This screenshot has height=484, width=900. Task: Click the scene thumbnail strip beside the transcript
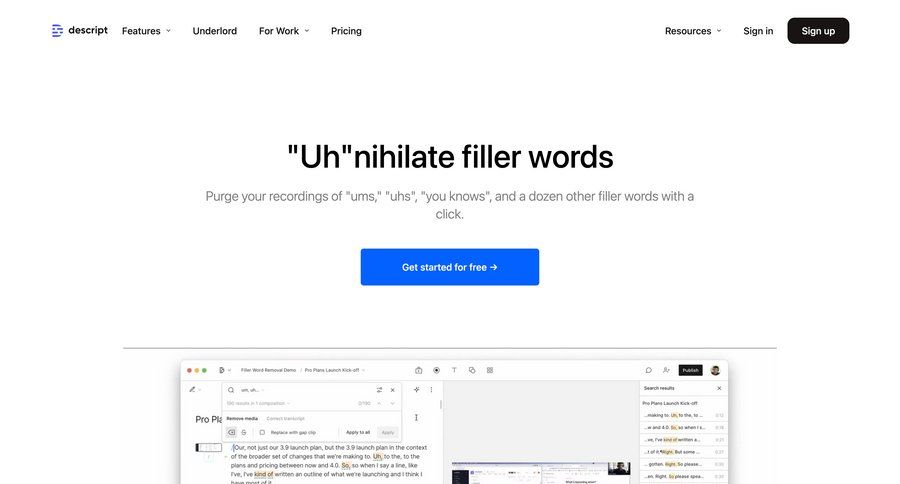pyautogui.click(x=208, y=447)
